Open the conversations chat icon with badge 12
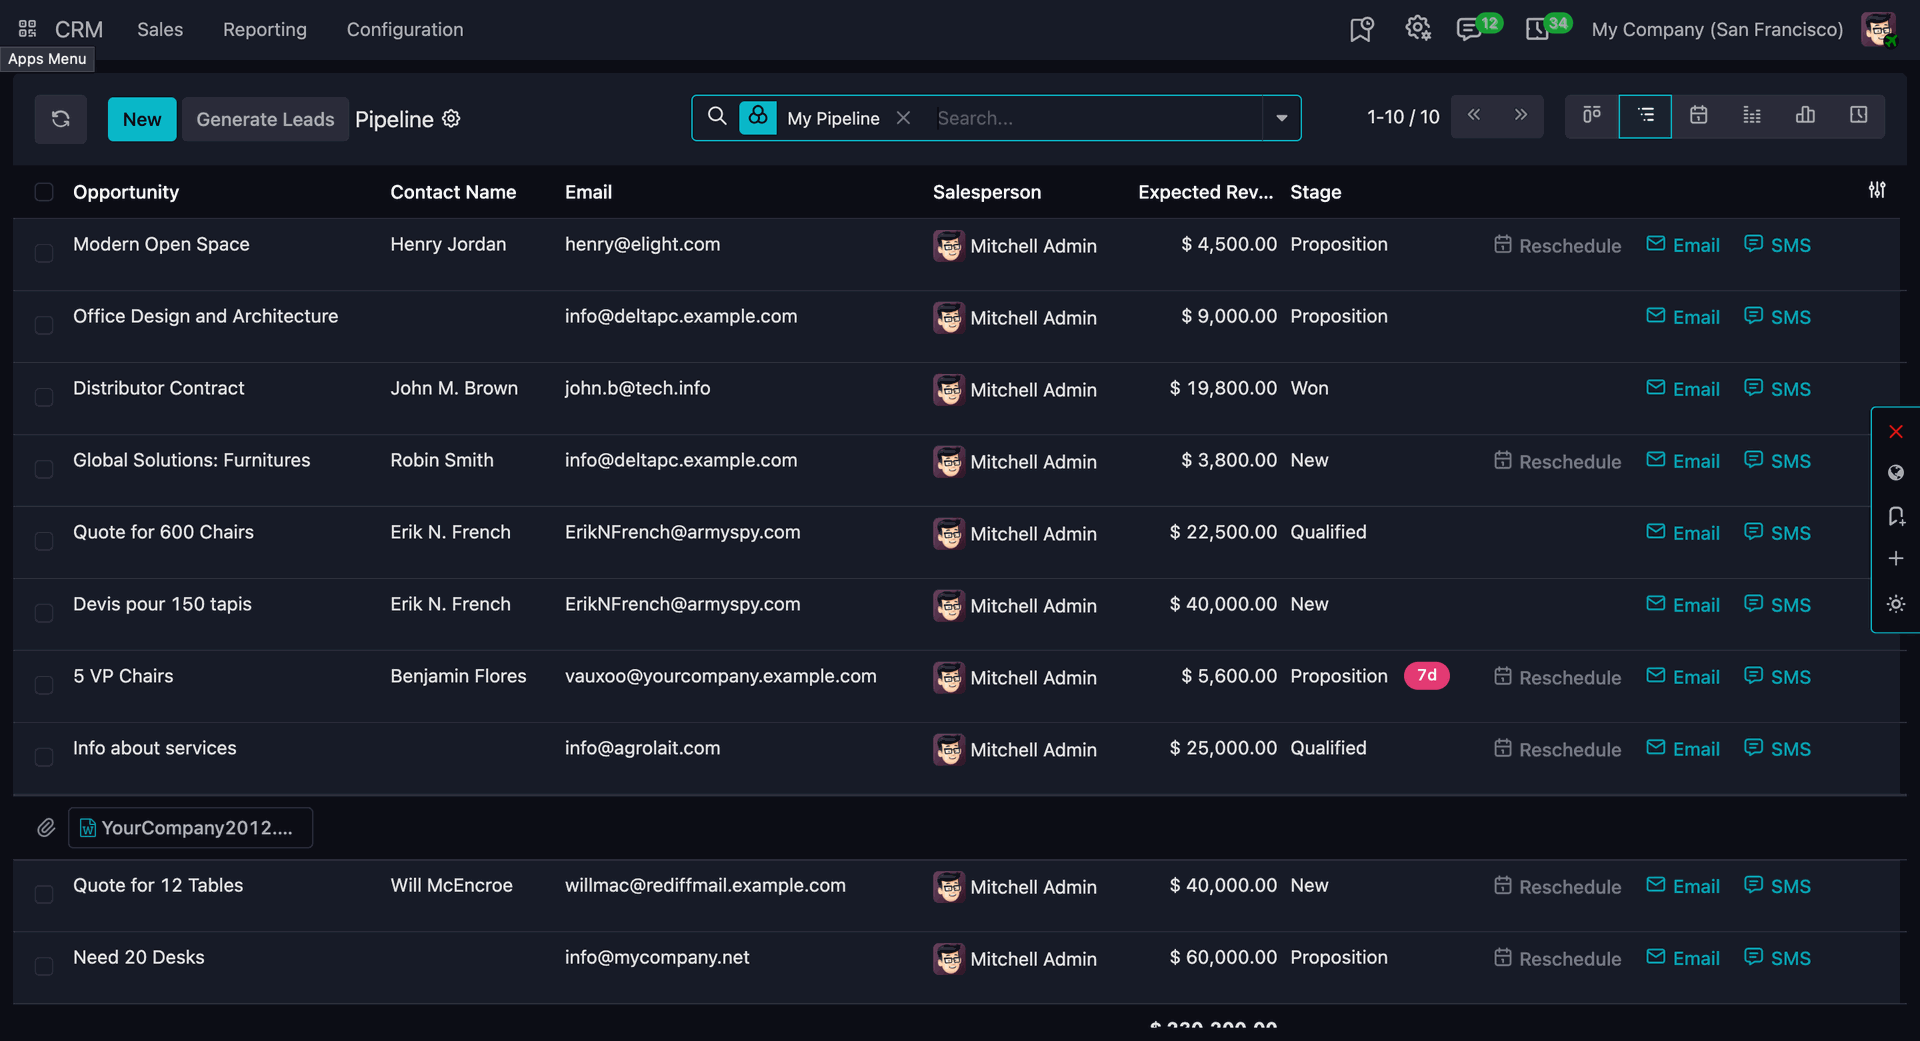Screen dimensions: 1920x1041 click(1468, 29)
